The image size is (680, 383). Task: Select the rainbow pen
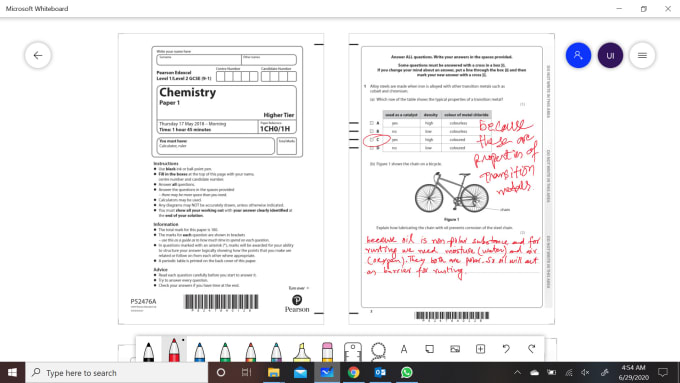pyautogui.click(x=251, y=351)
